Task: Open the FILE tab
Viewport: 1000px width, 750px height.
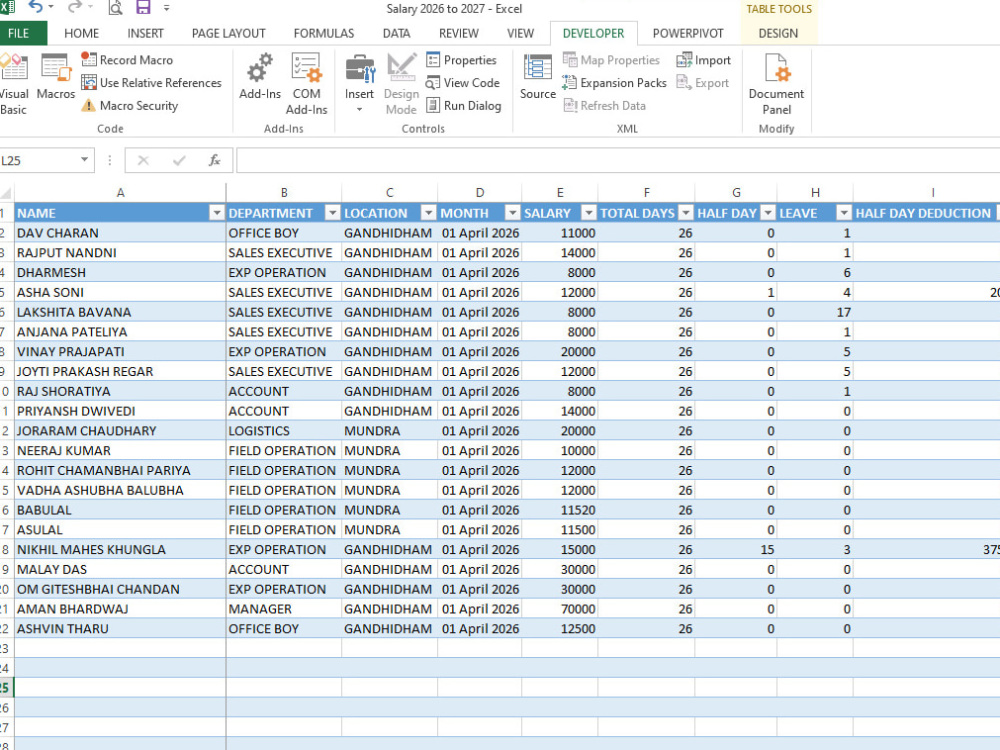Action: [20, 33]
